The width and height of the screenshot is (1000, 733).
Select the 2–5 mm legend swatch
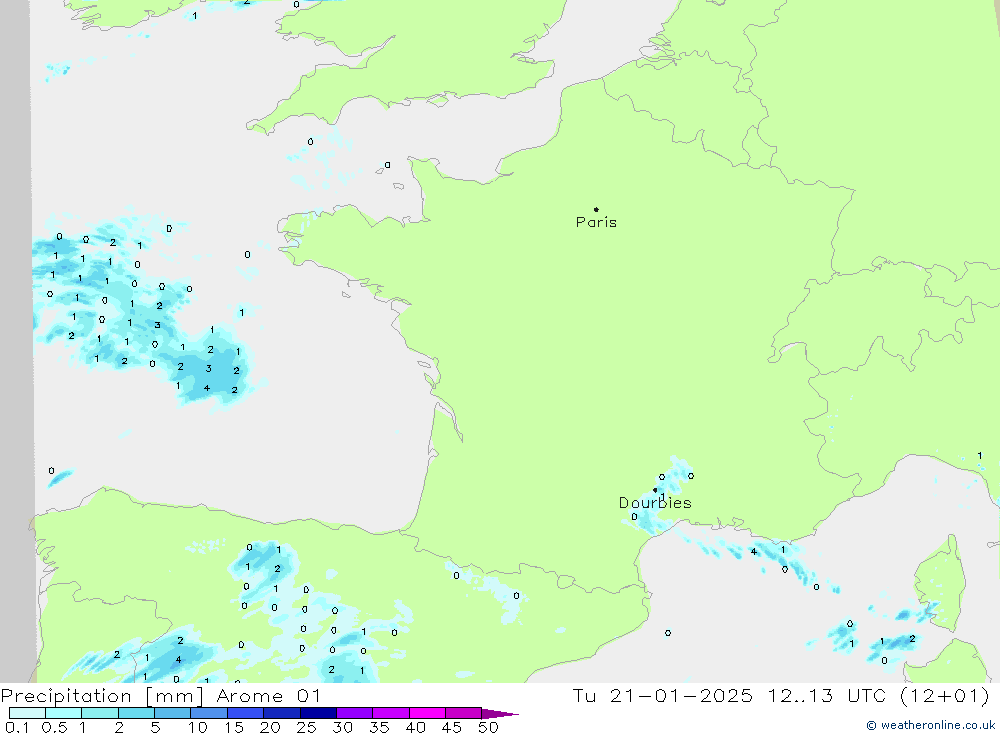136,713
